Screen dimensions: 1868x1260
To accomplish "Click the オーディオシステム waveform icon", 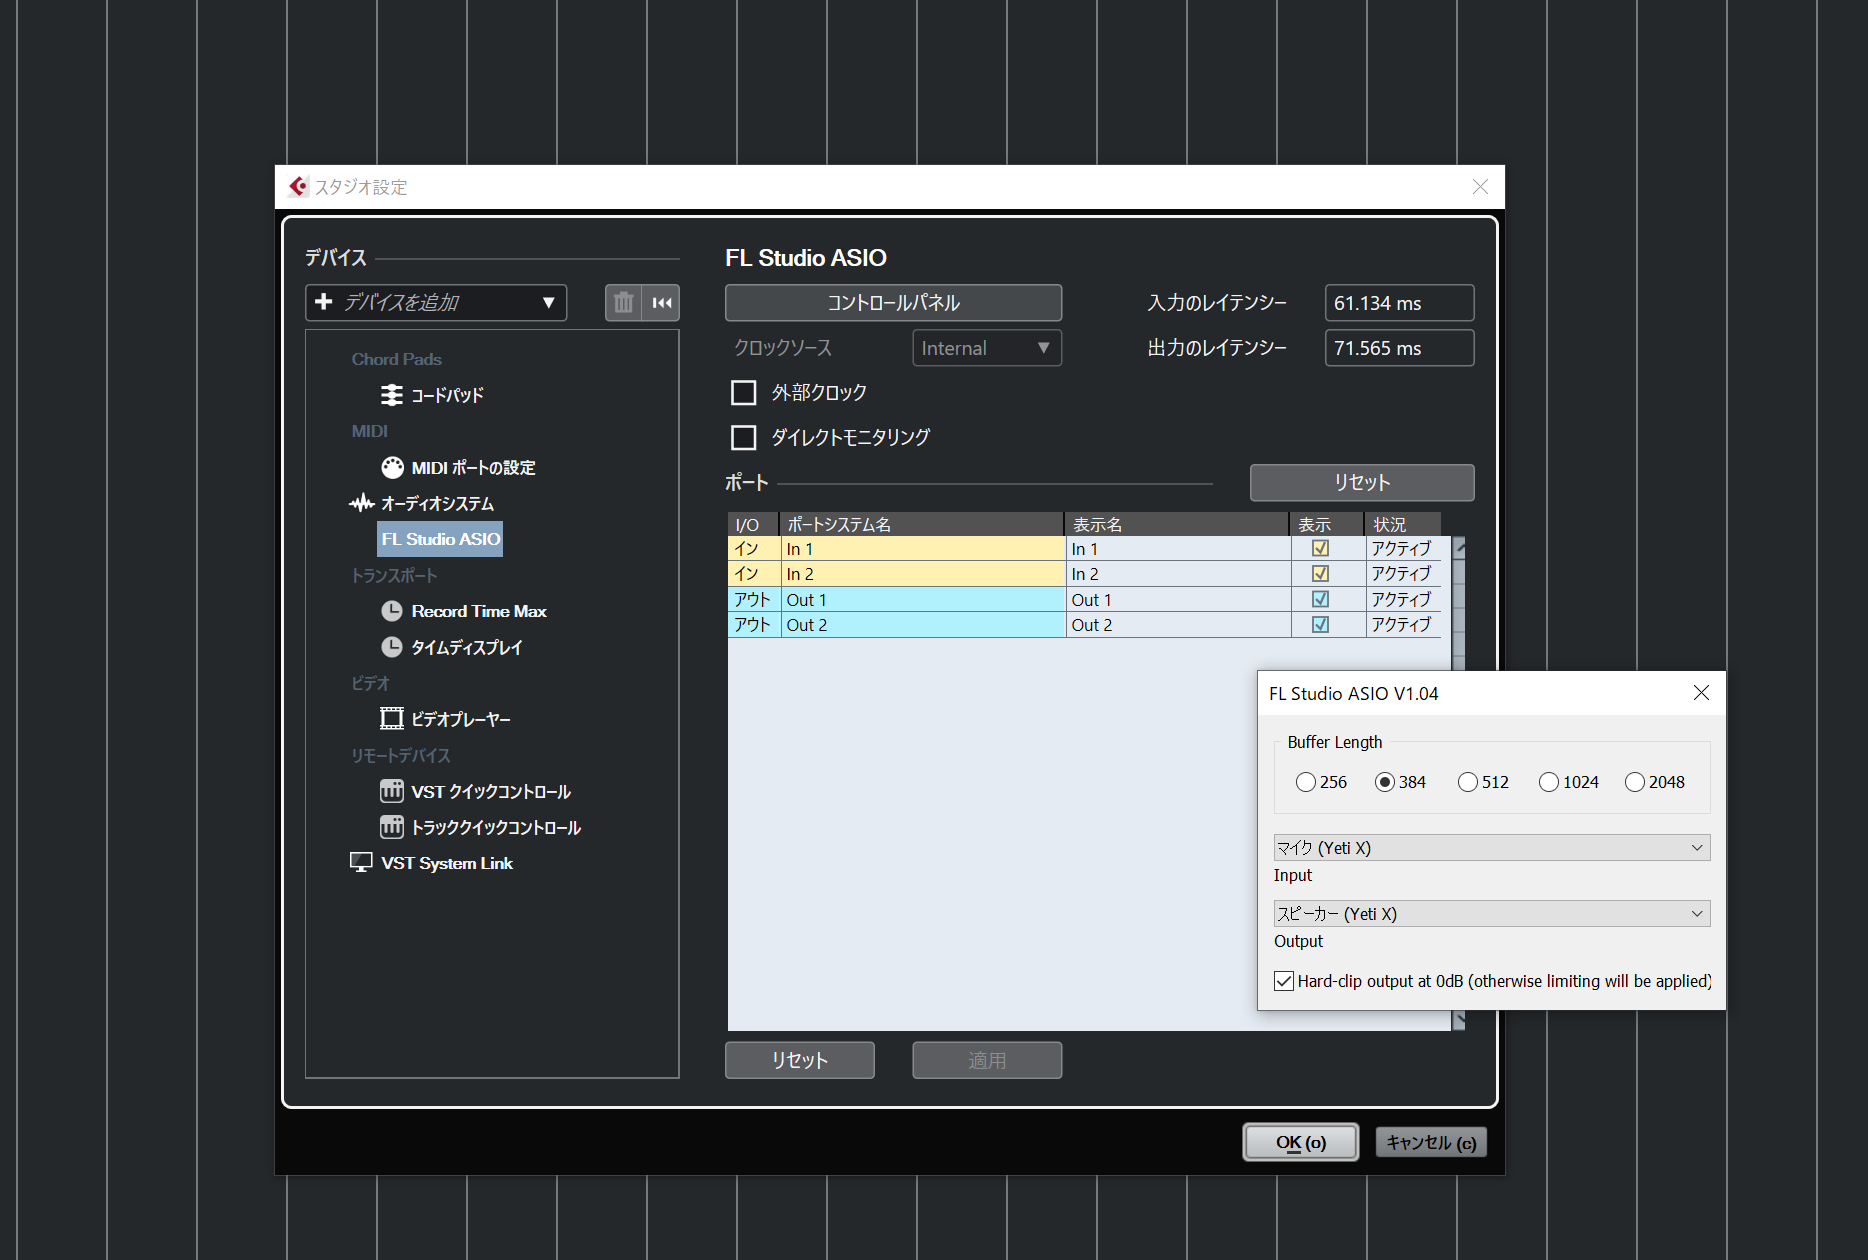I will tap(361, 503).
